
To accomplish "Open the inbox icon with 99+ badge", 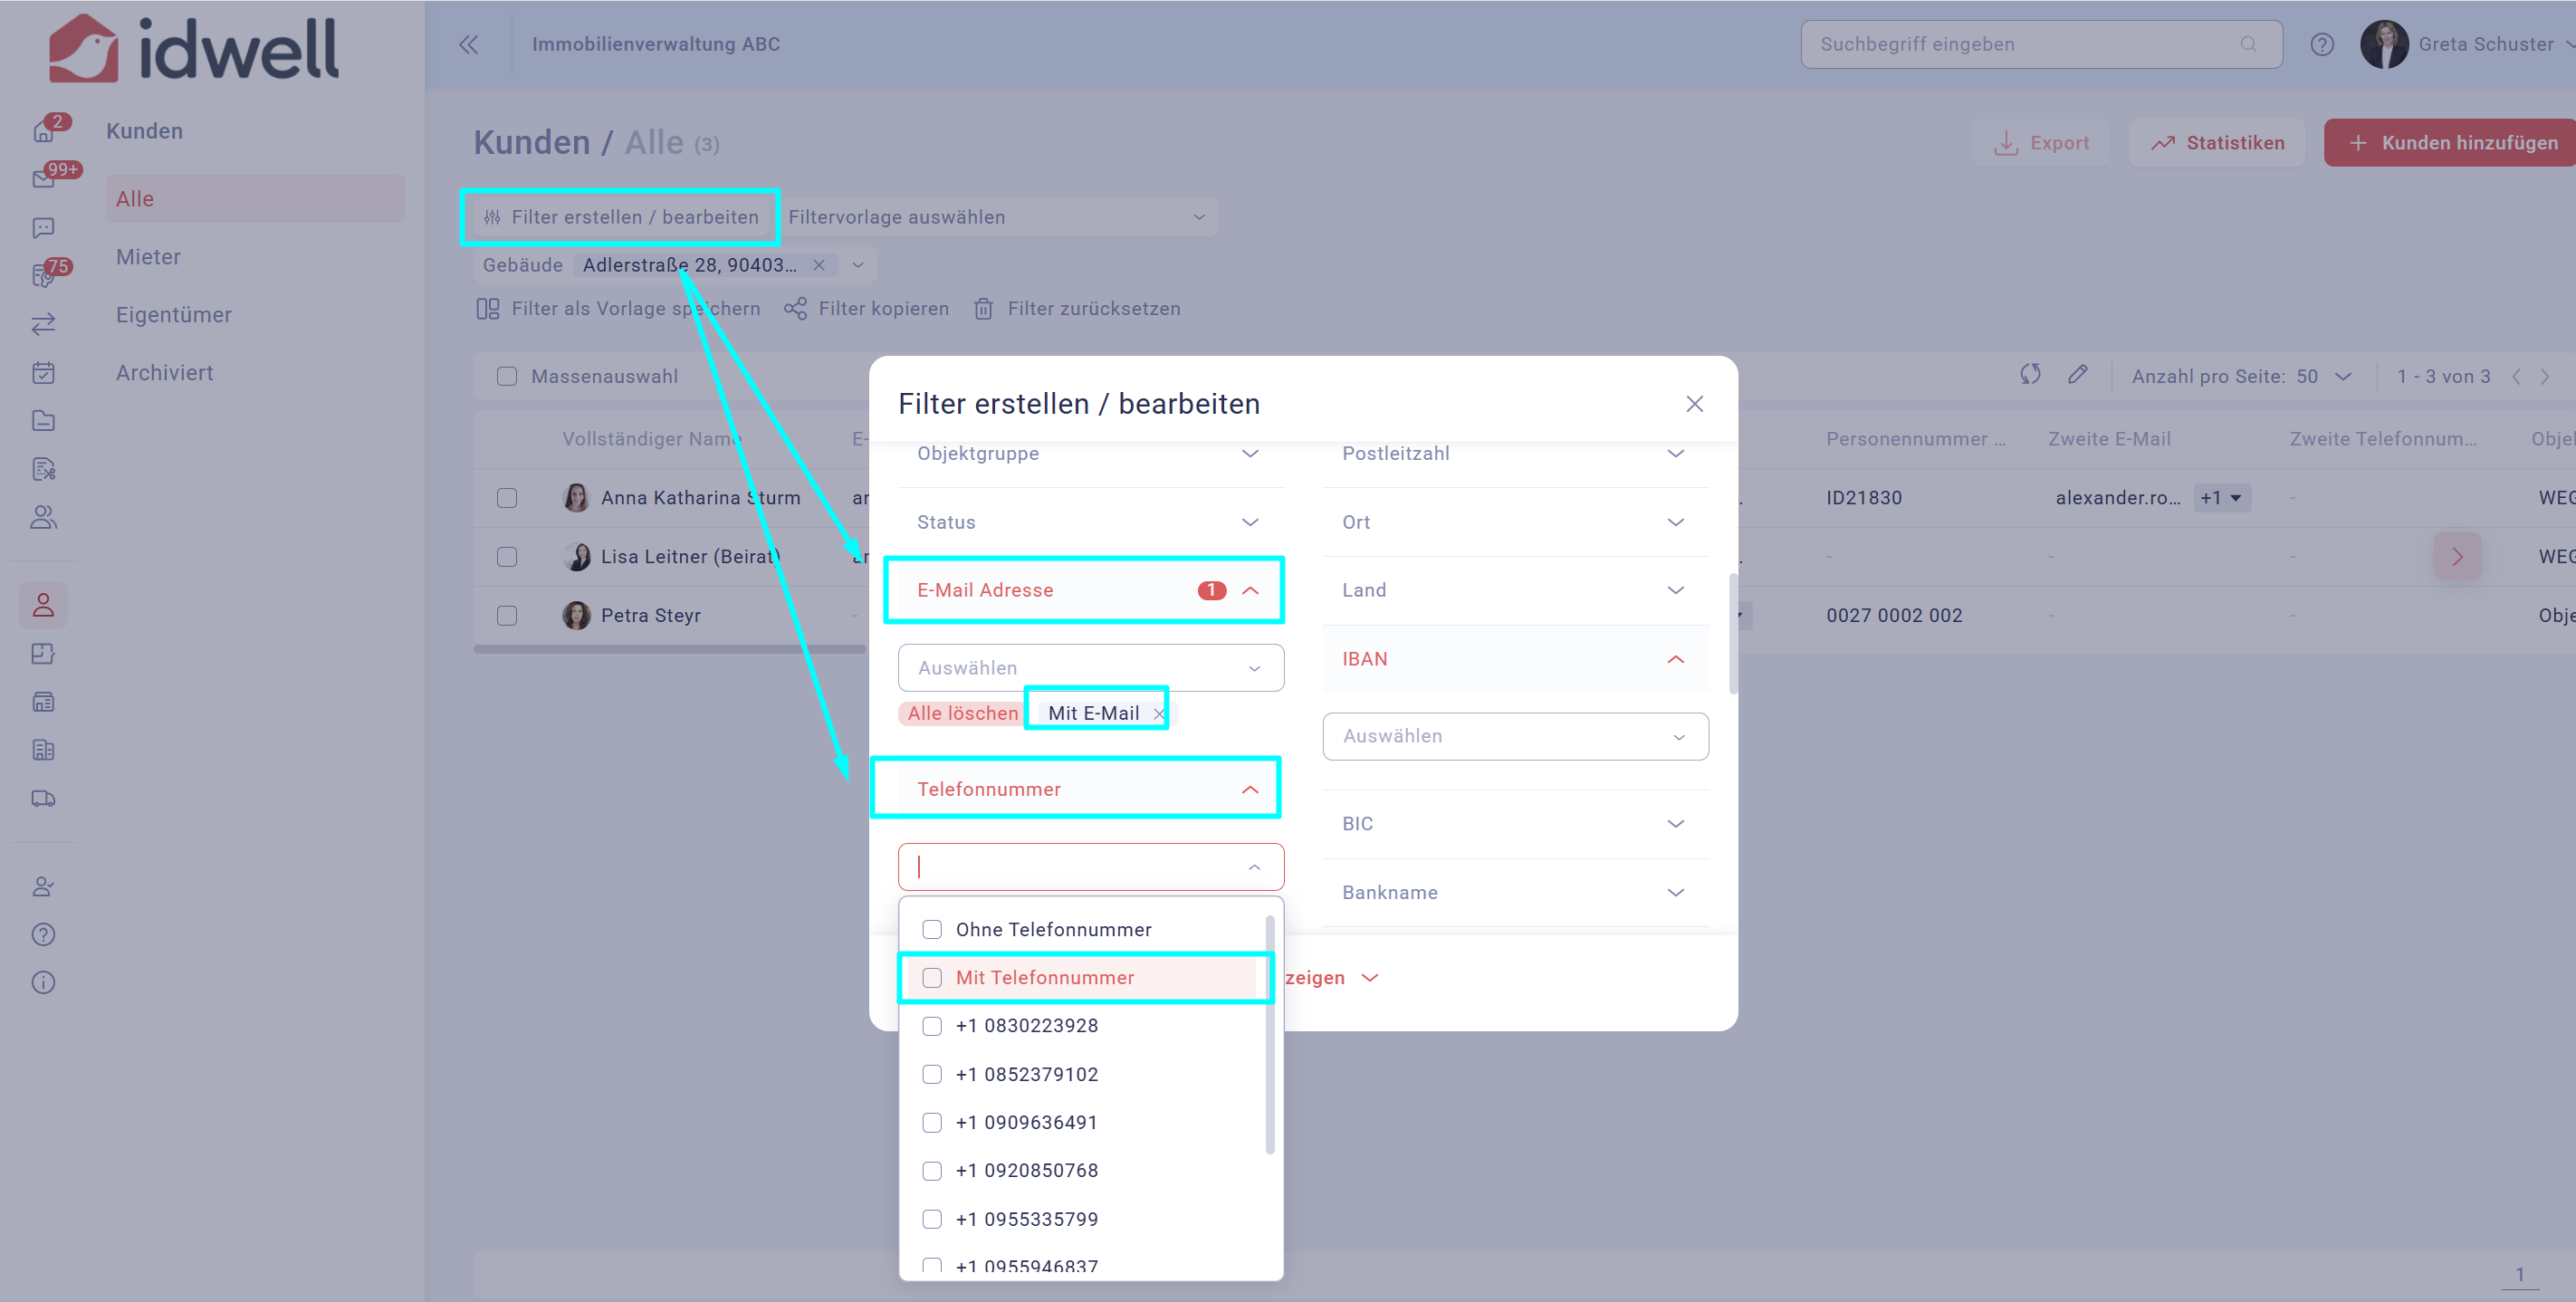I will tap(44, 179).
